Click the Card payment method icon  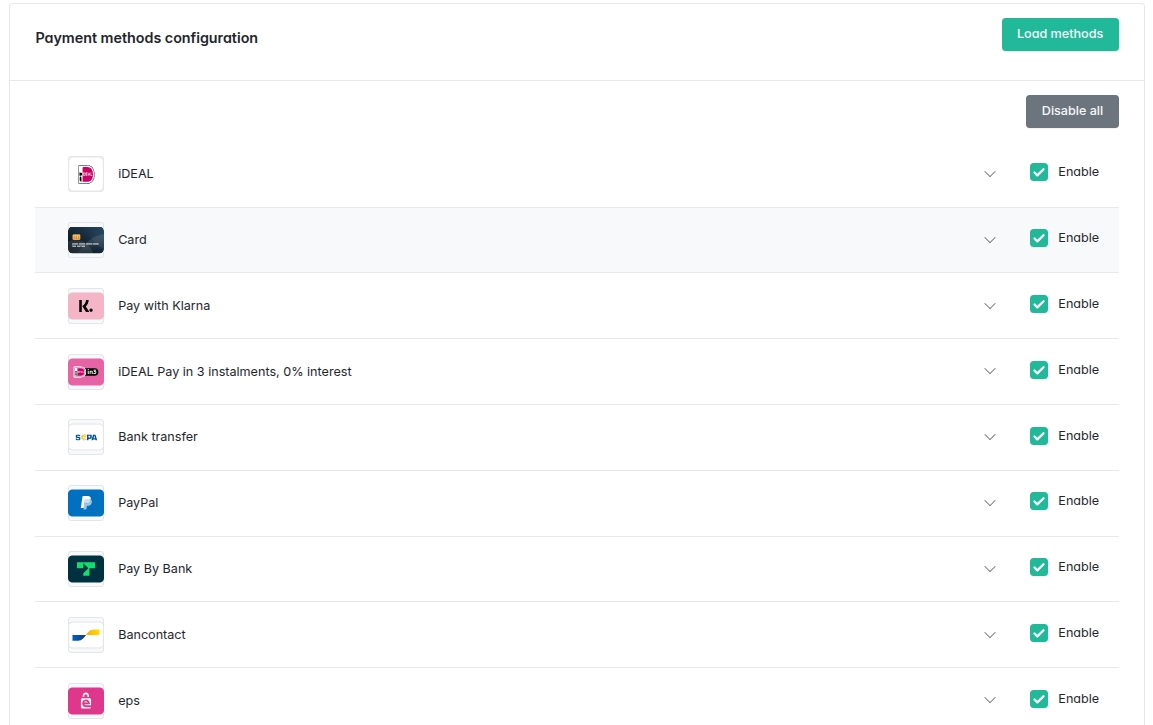[86, 240]
